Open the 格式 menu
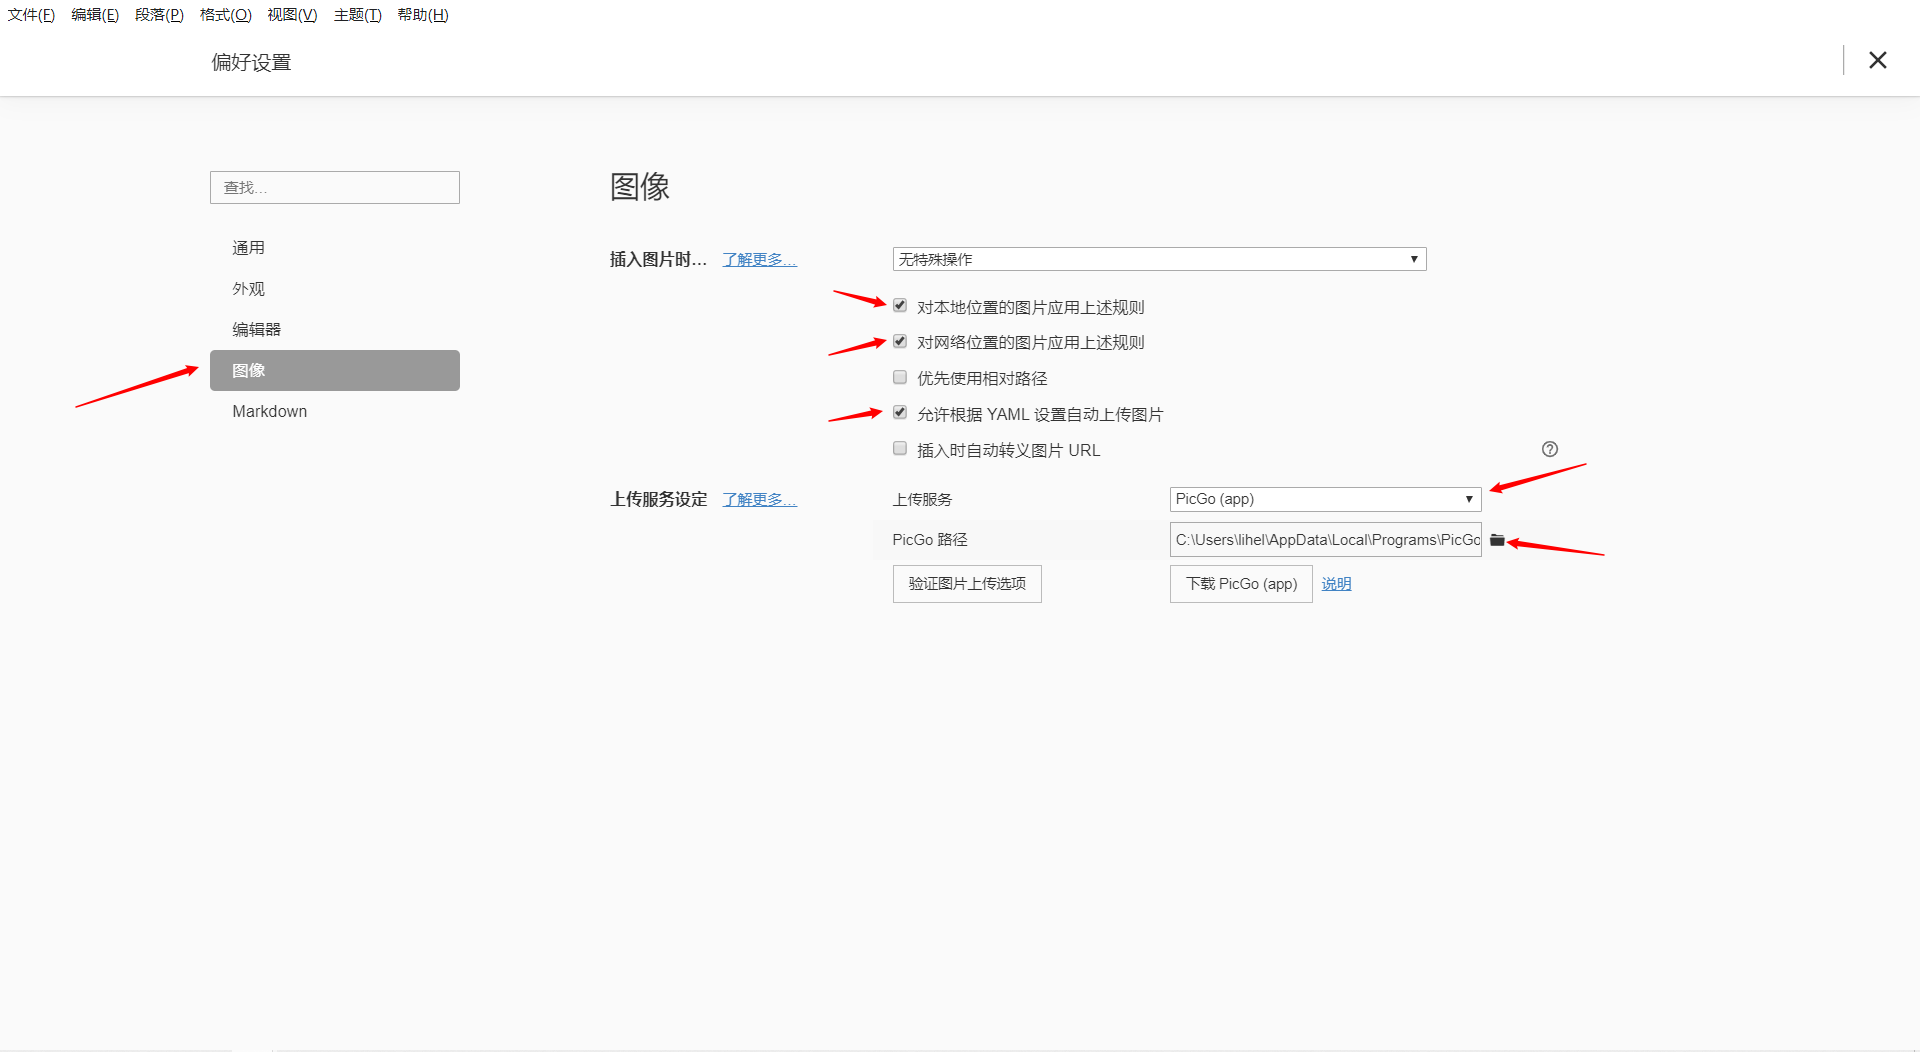Image resolution: width=1920 pixels, height=1052 pixels. coord(225,15)
